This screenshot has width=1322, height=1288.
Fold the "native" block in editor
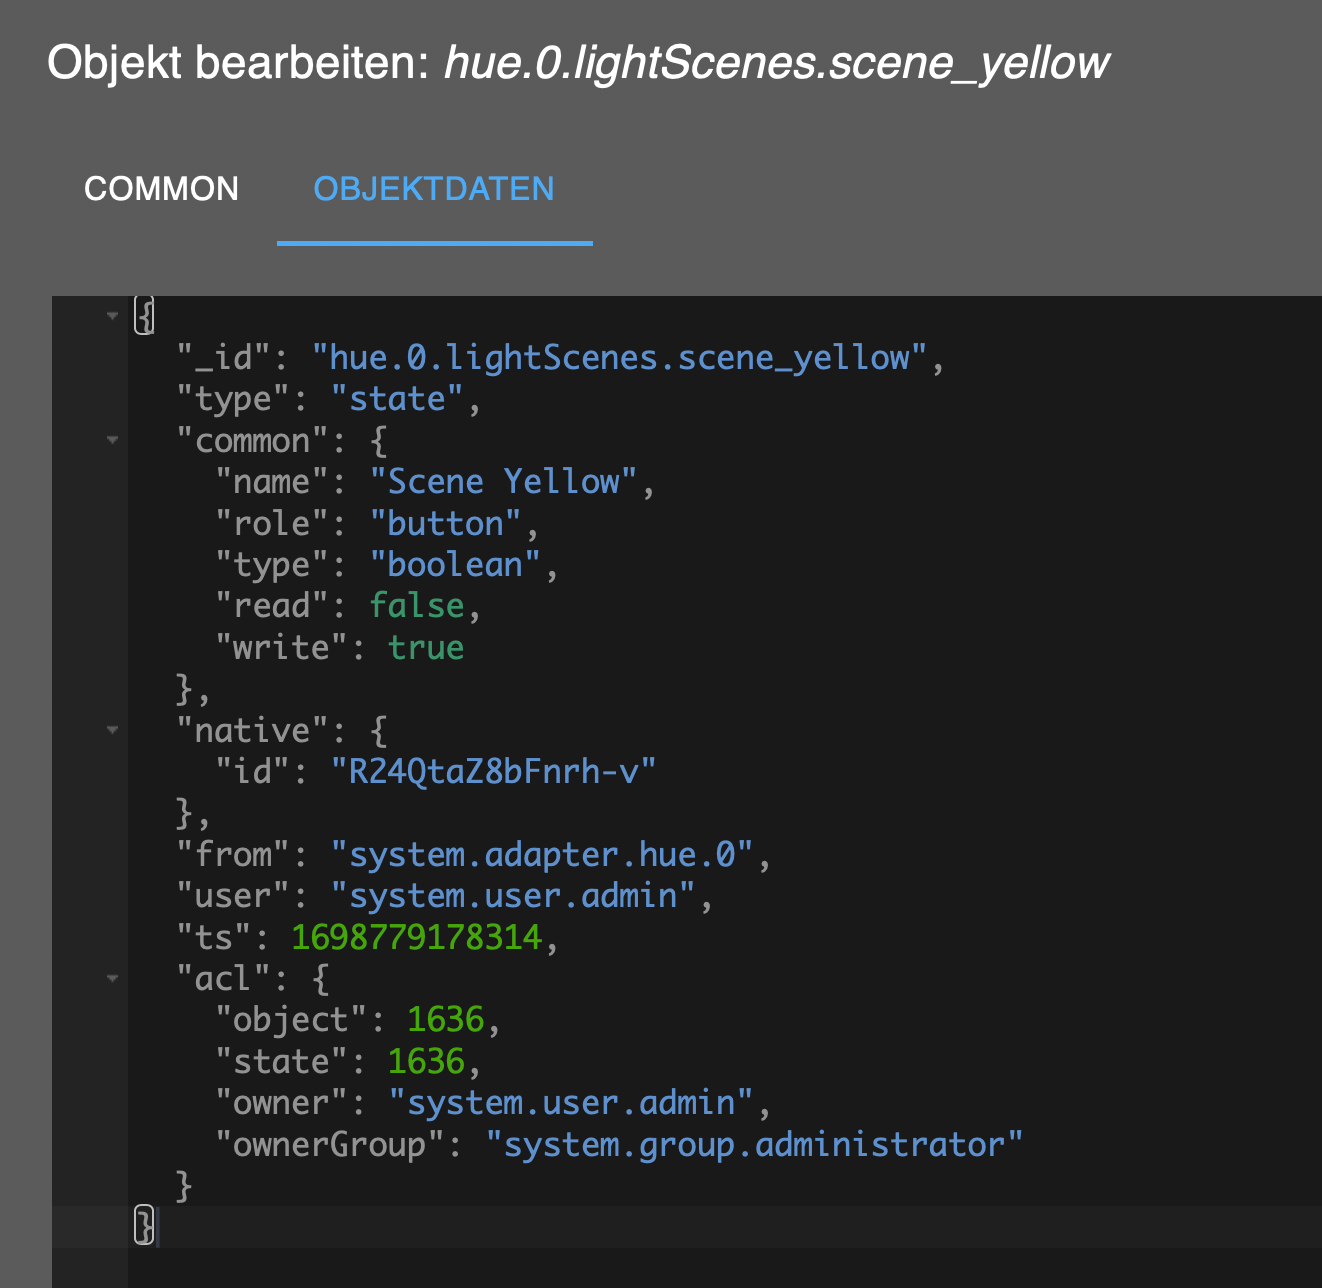pos(113,730)
